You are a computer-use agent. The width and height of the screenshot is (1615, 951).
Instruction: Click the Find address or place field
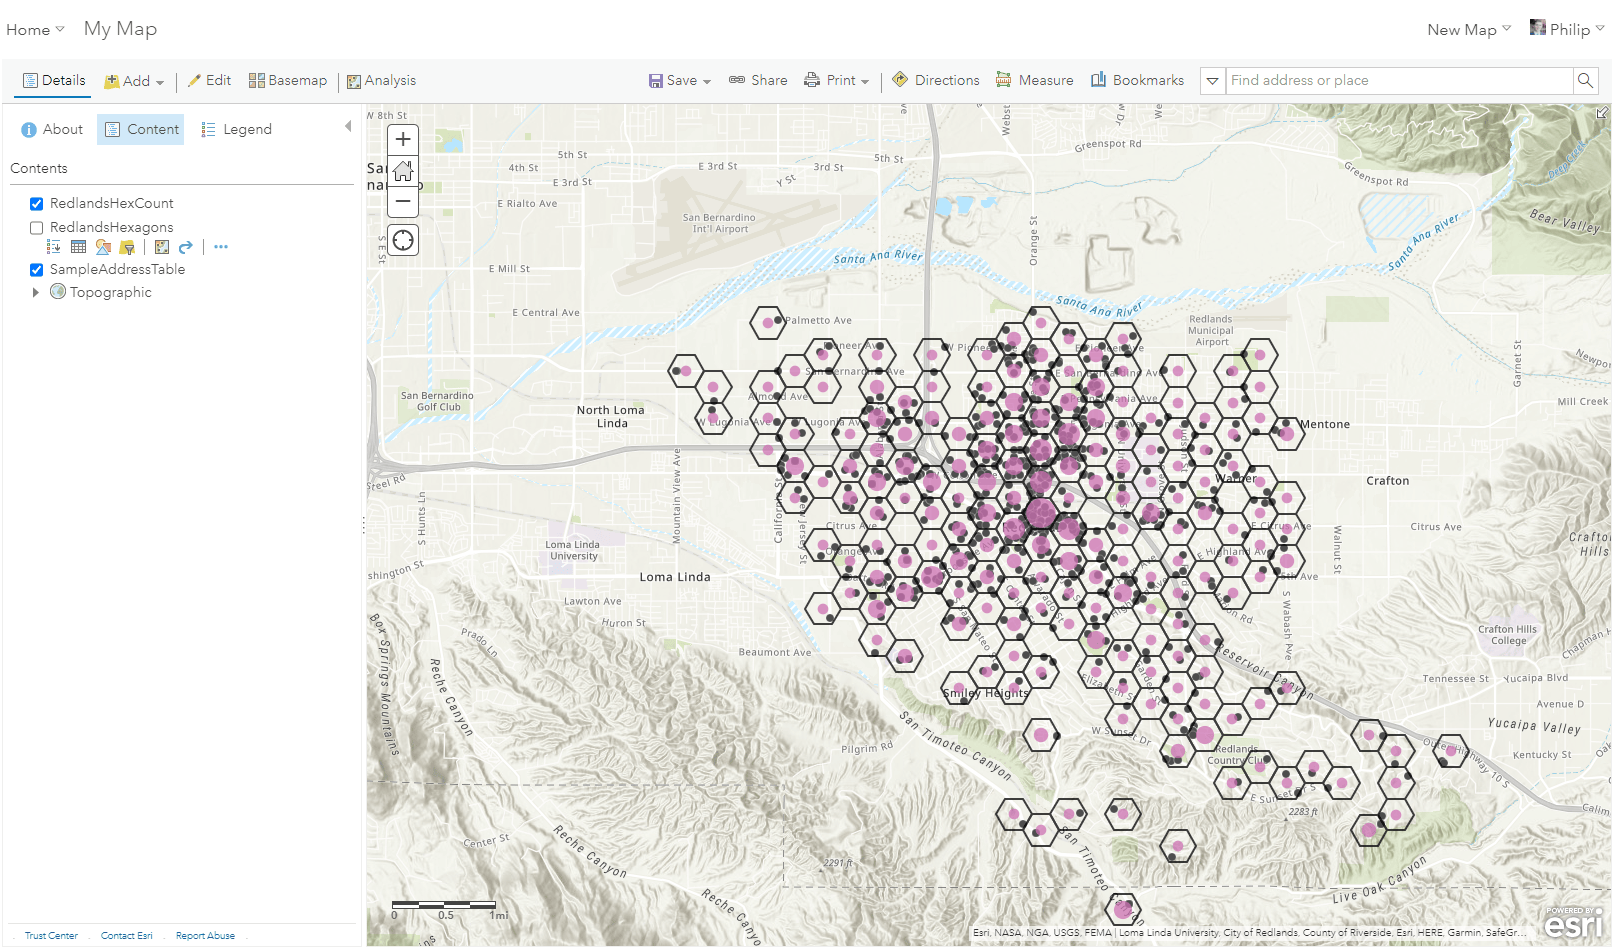[1400, 81]
